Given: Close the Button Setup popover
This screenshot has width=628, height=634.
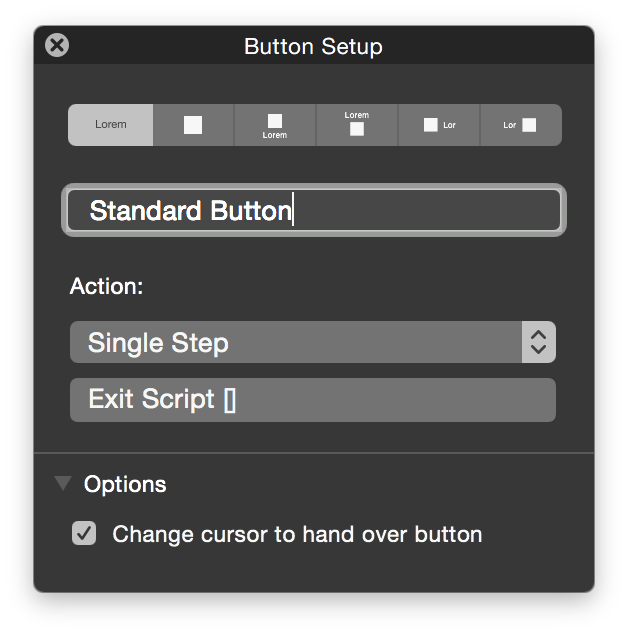Looking at the screenshot, I should click(x=57, y=45).
